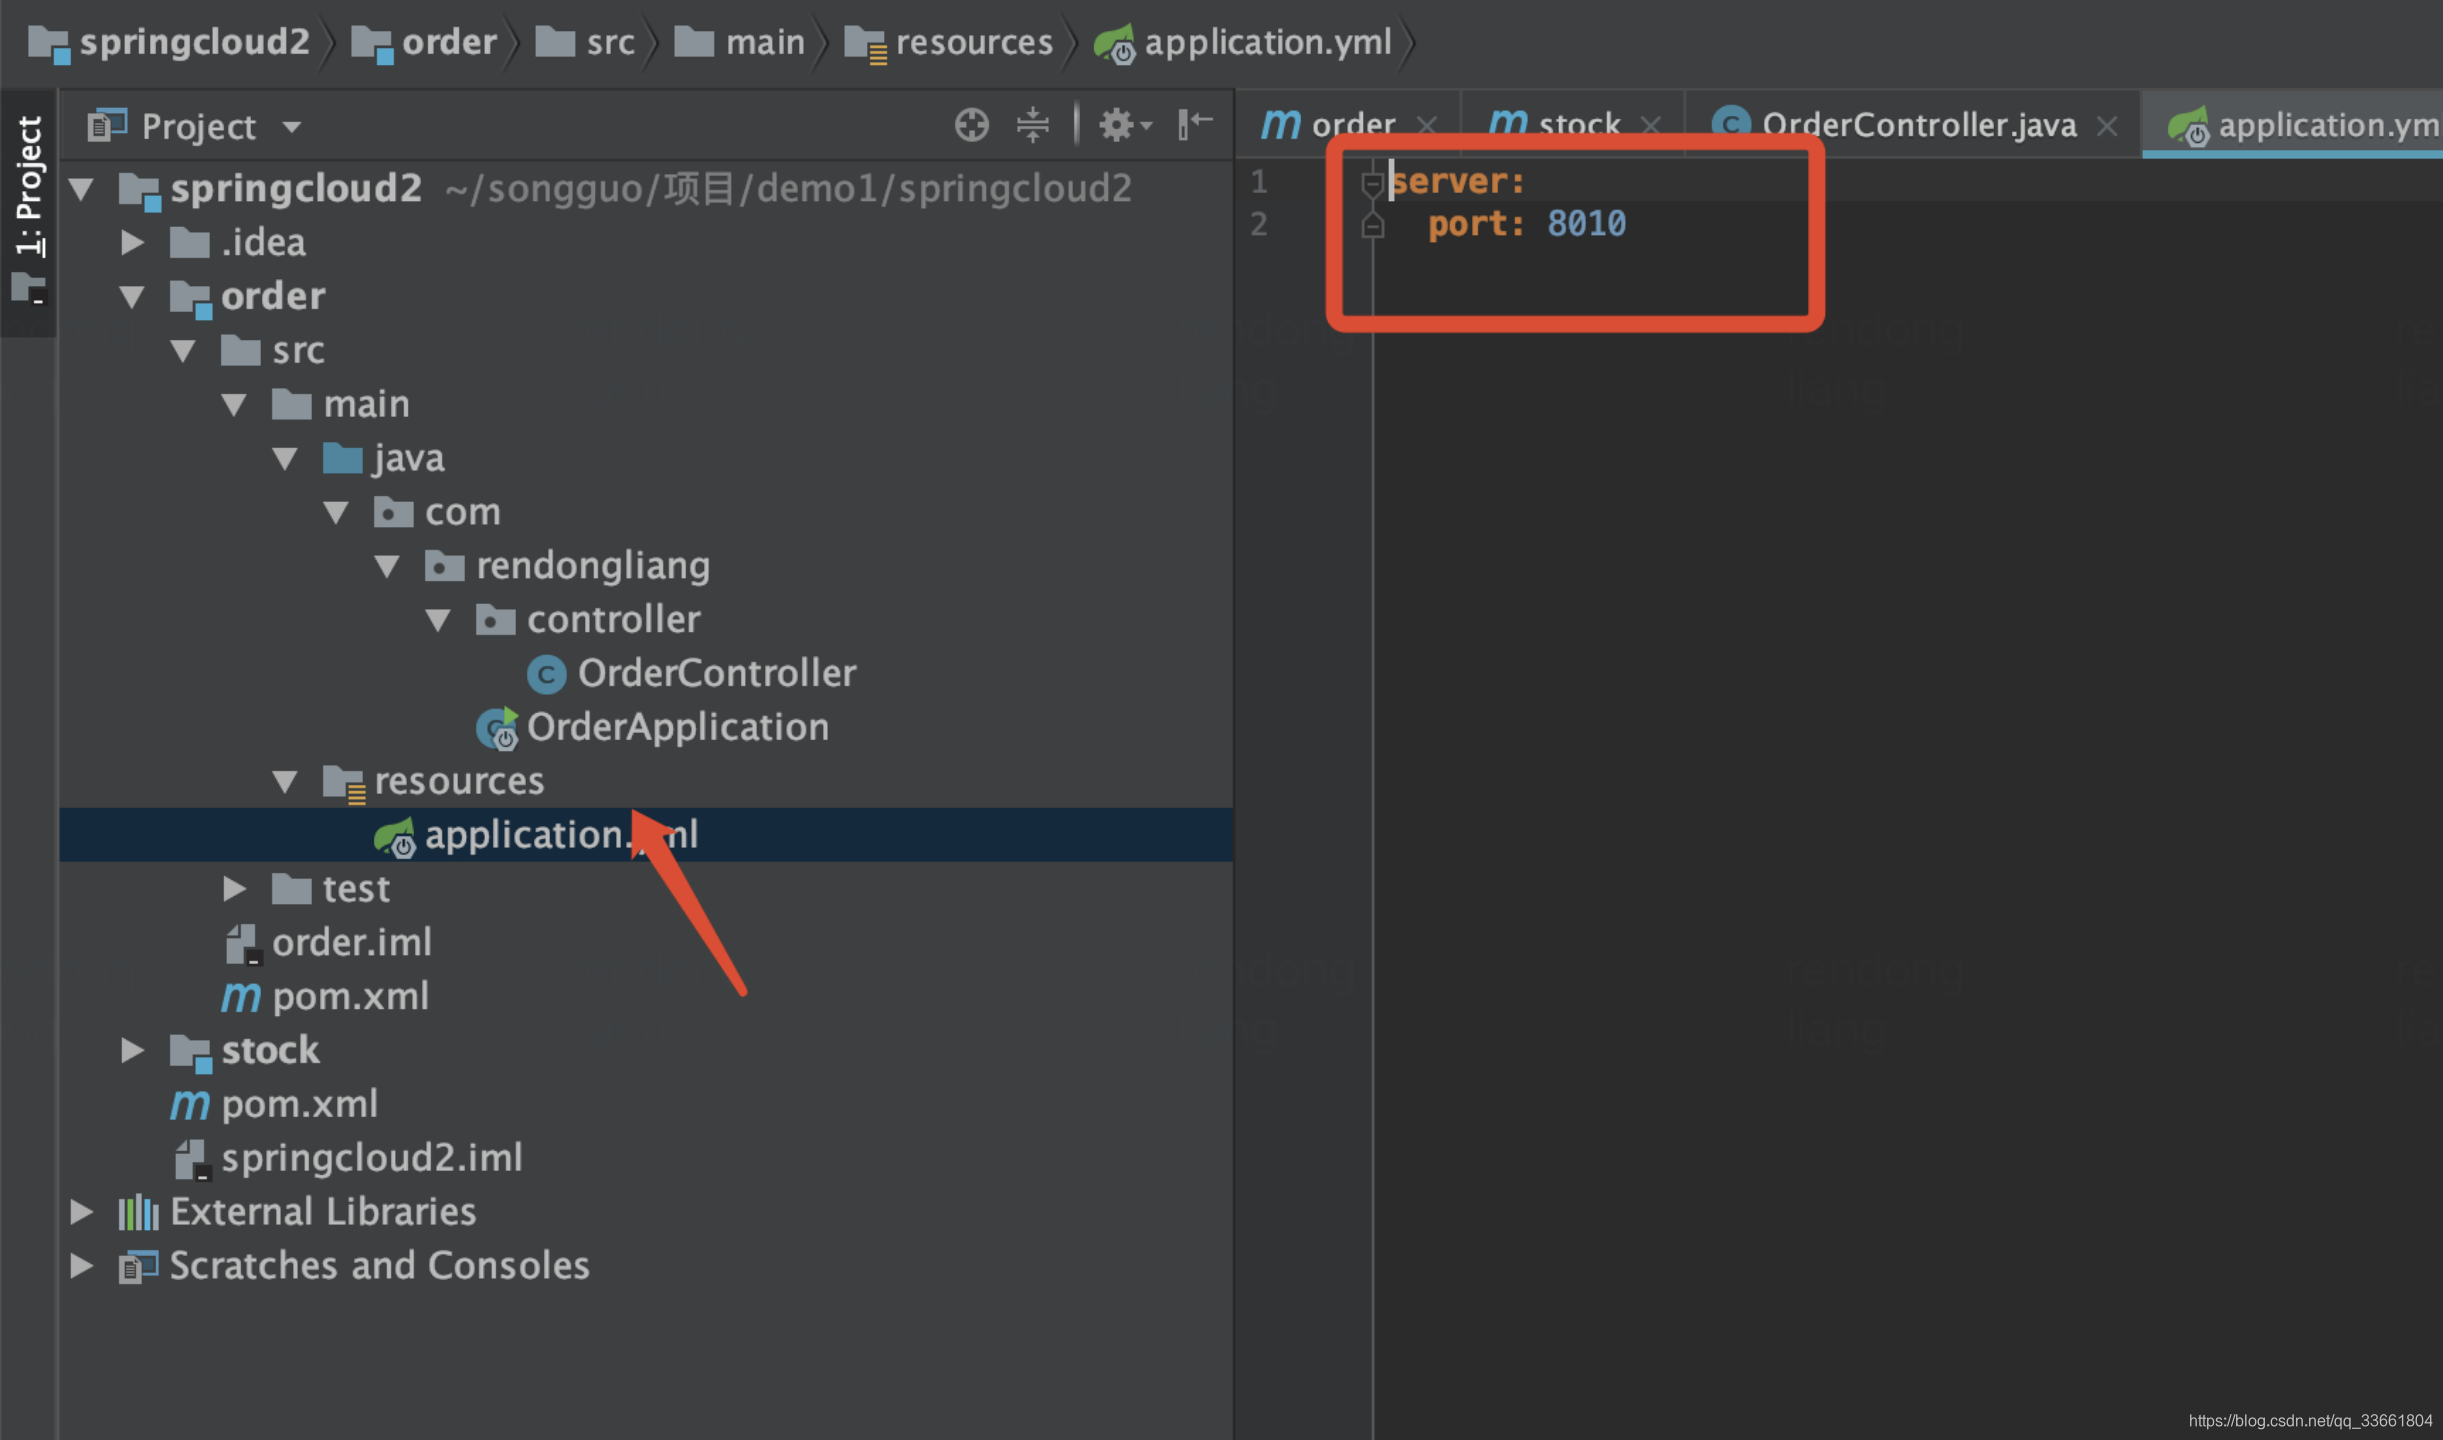The height and width of the screenshot is (1440, 2443).
Task: Click the order.iml file icon
Action: [x=242, y=943]
